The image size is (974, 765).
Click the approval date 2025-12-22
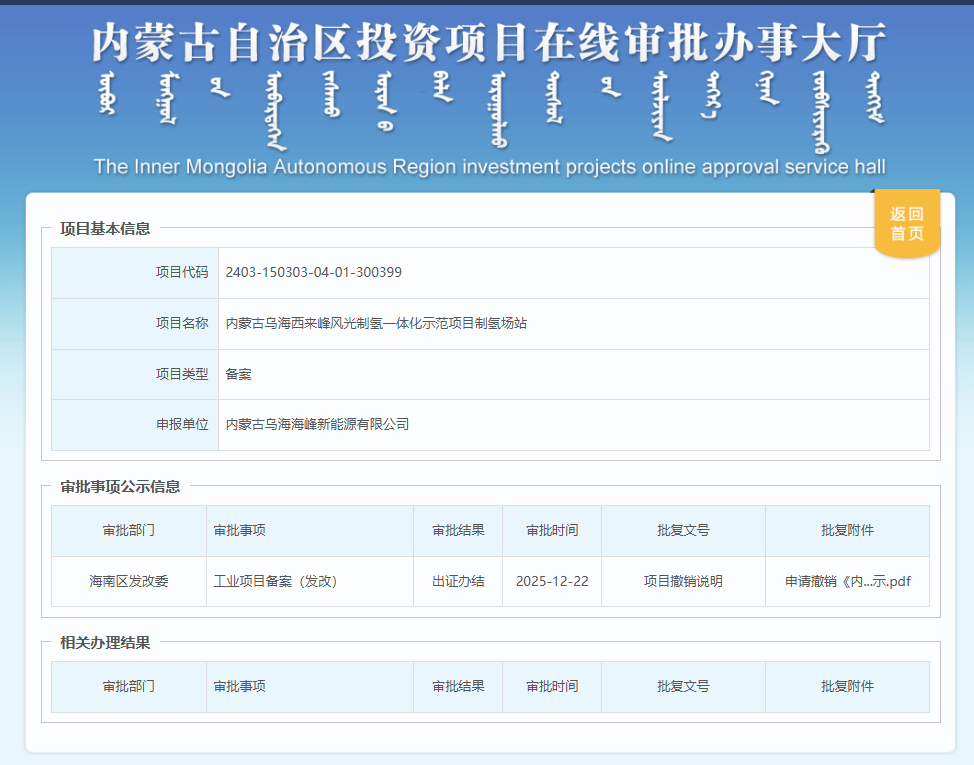pyautogui.click(x=552, y=582)
